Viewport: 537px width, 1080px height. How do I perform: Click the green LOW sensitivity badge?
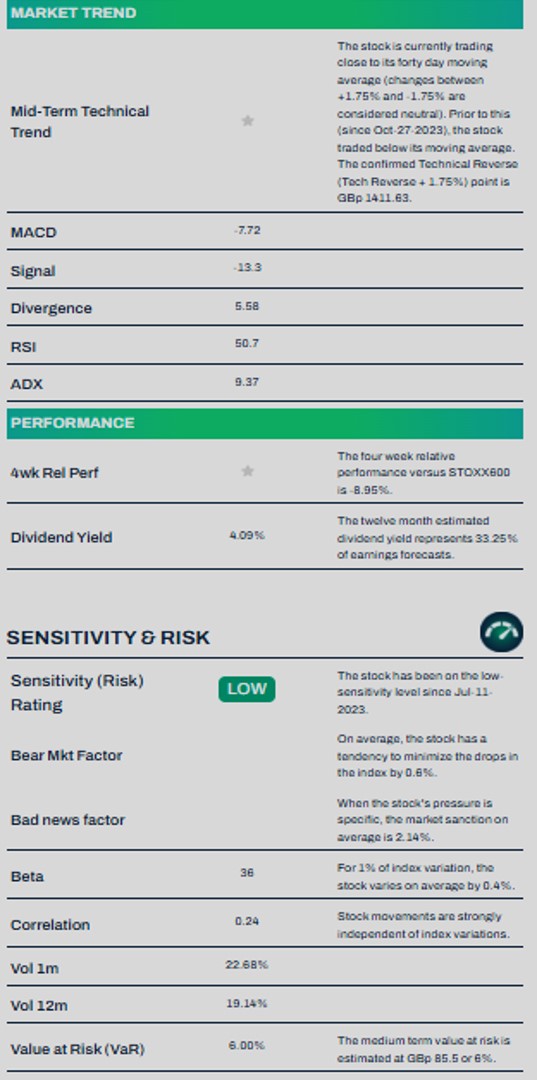tap(246, 689)
